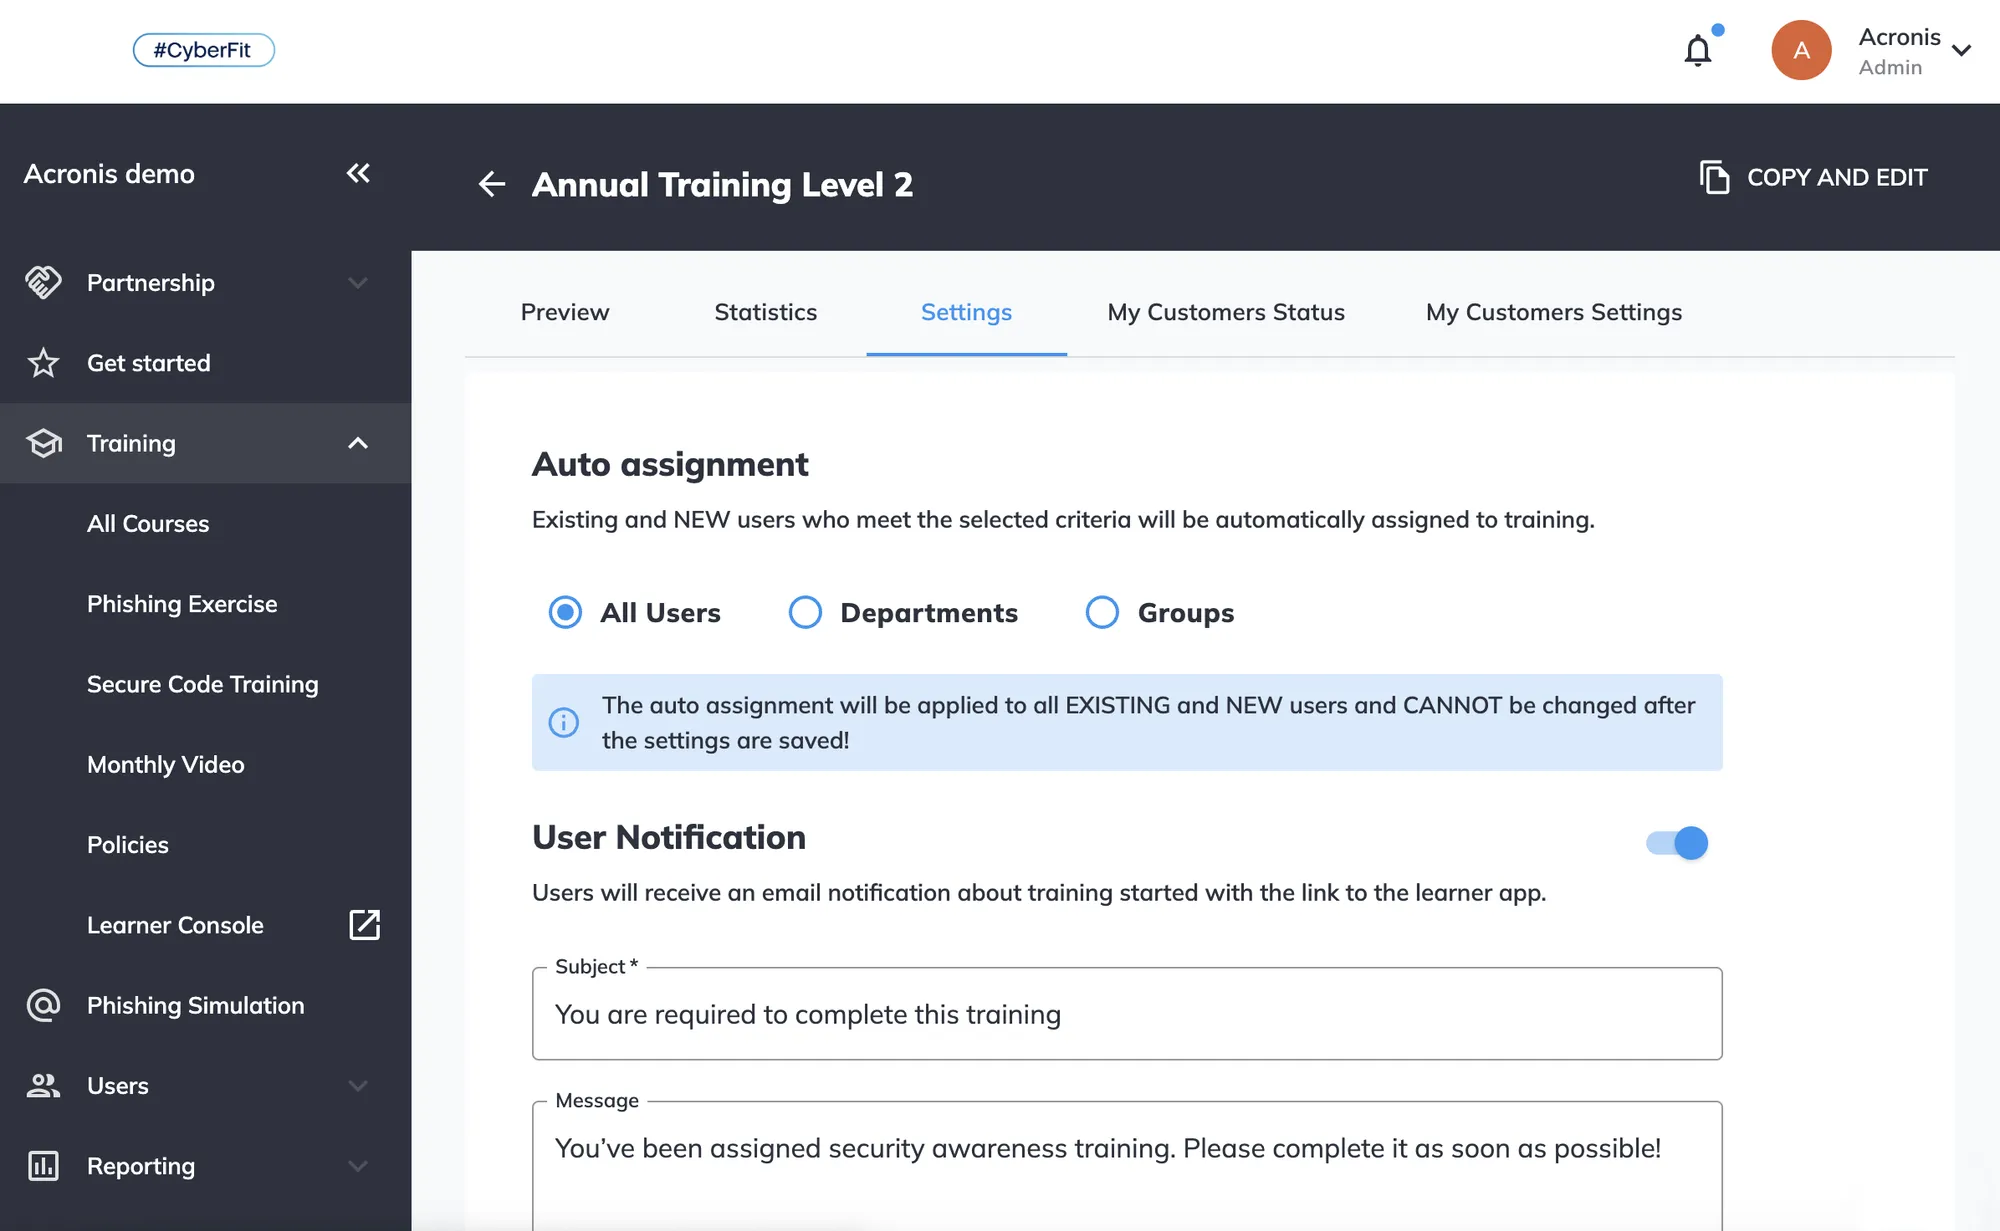Collapse the sidebar with the double chevron icon
This screenshot has width=2000, height=1231.
pos(358,173)
